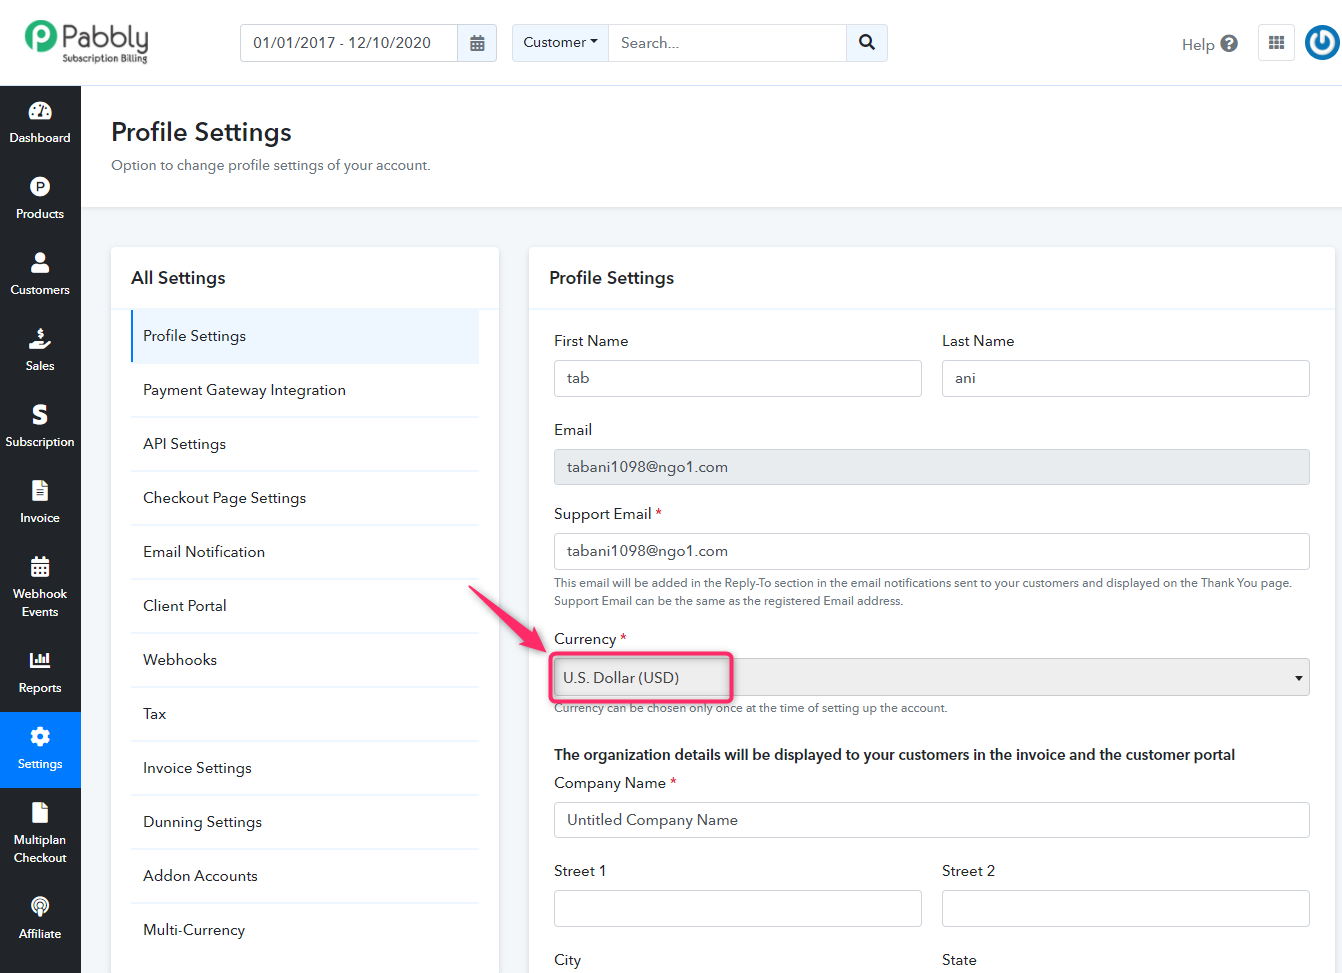The image size is (1342, 973).
Task: Go to Dashboard in the sidebar
Action: point(40,123)
